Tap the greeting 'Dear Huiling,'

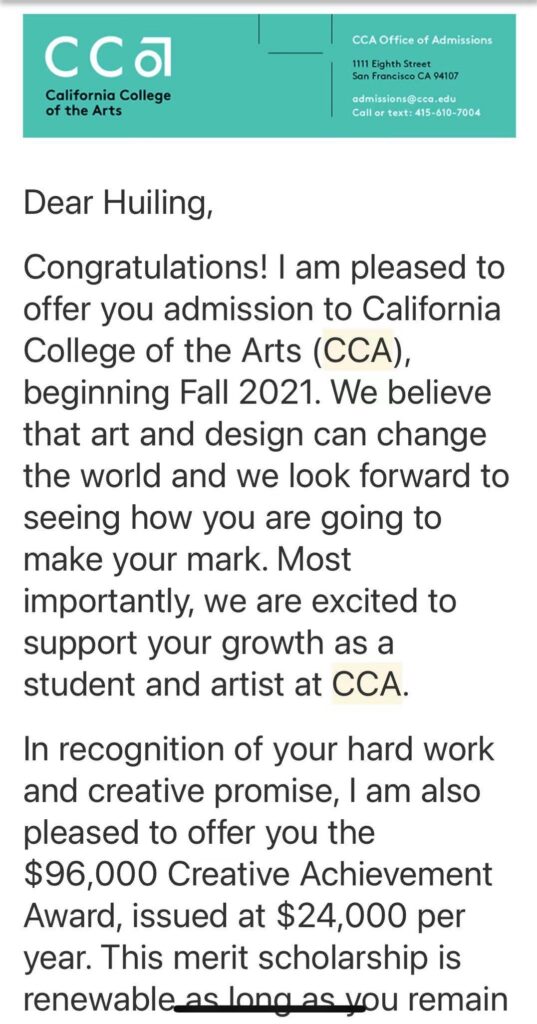[x=118, y=204]
